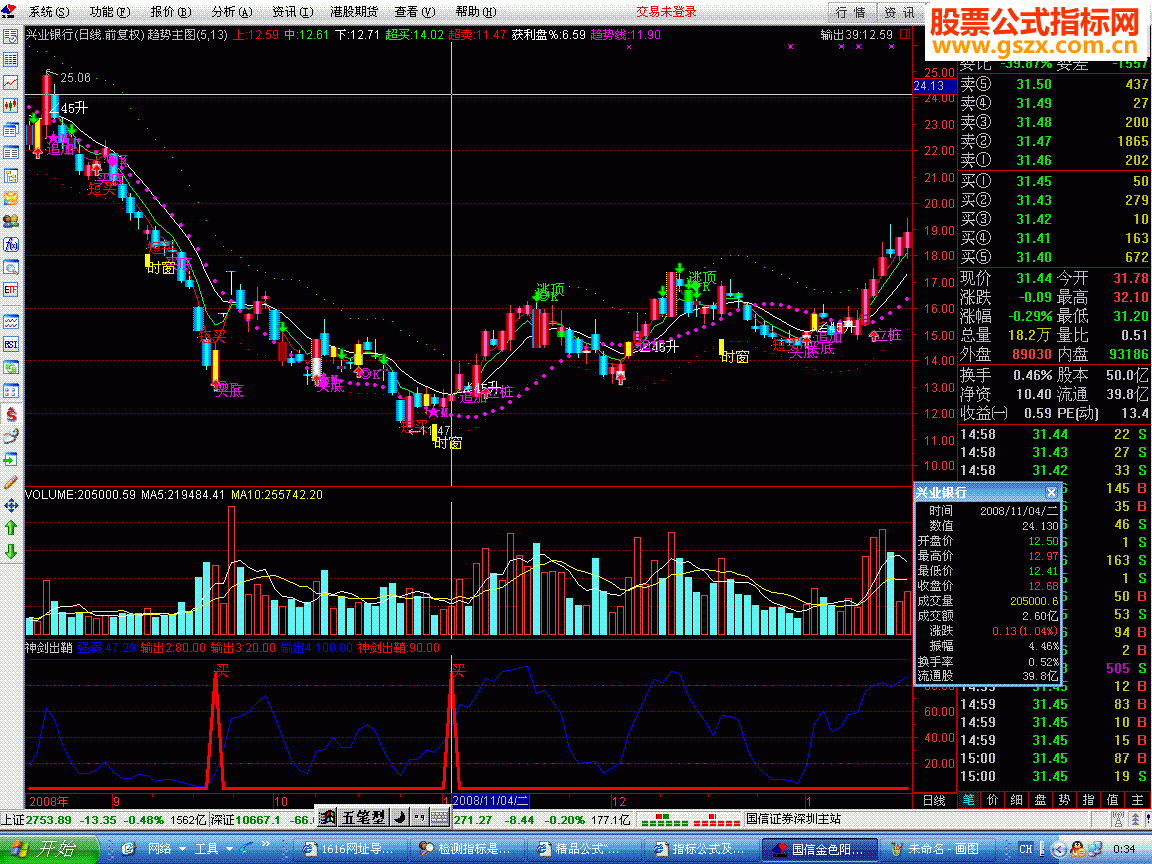Viewport: 1152px width, 864px height.
Task: Click the 深证 index value 10667.1
Action: [256, 820]
